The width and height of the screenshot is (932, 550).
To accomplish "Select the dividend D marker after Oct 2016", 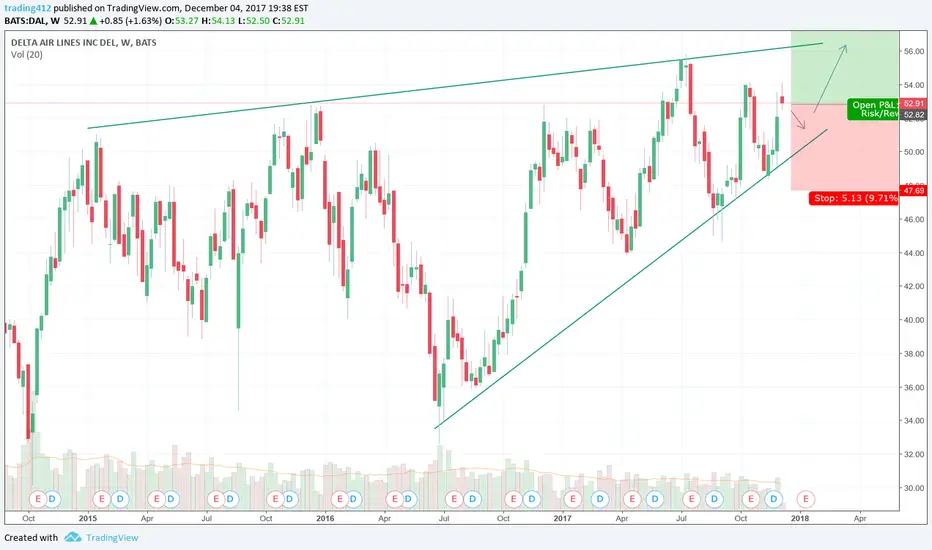I will [532, 499].
